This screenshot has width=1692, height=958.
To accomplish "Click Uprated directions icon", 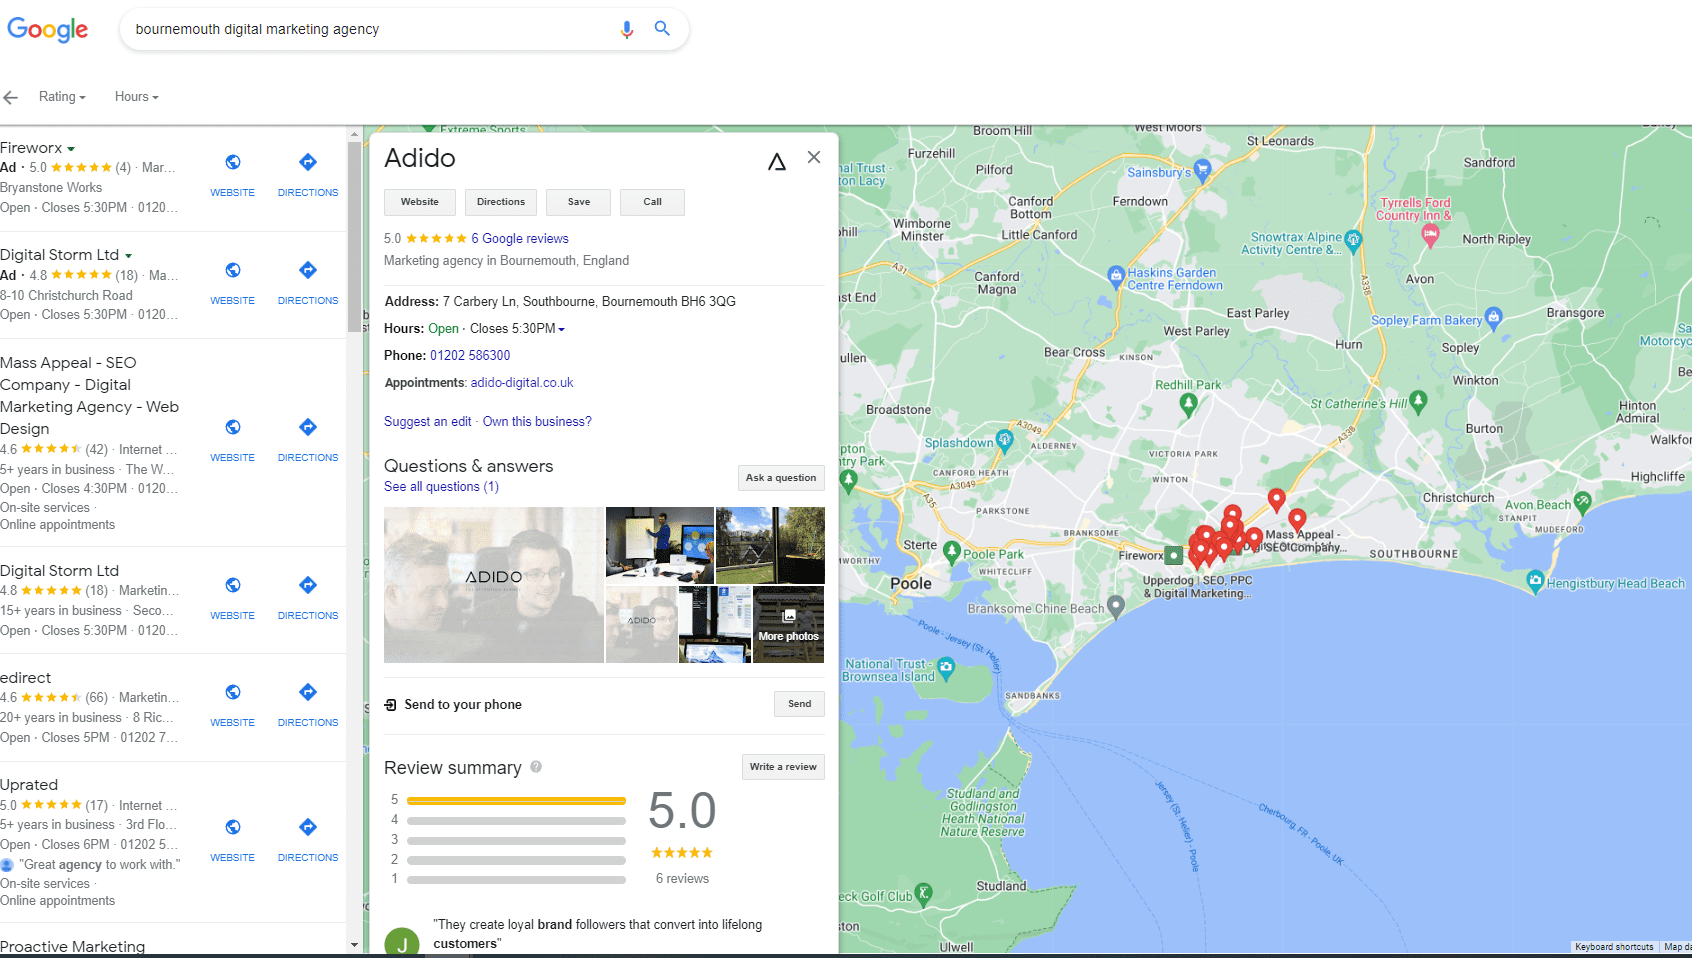I will [308, 827].
